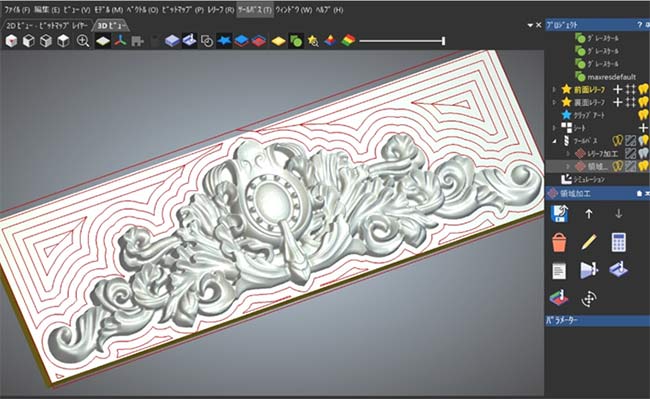Screen dimensions: 650x399
Task: Open the ビットマップ (P) menu
Action: pyautogui.click(x=182, y=10)
